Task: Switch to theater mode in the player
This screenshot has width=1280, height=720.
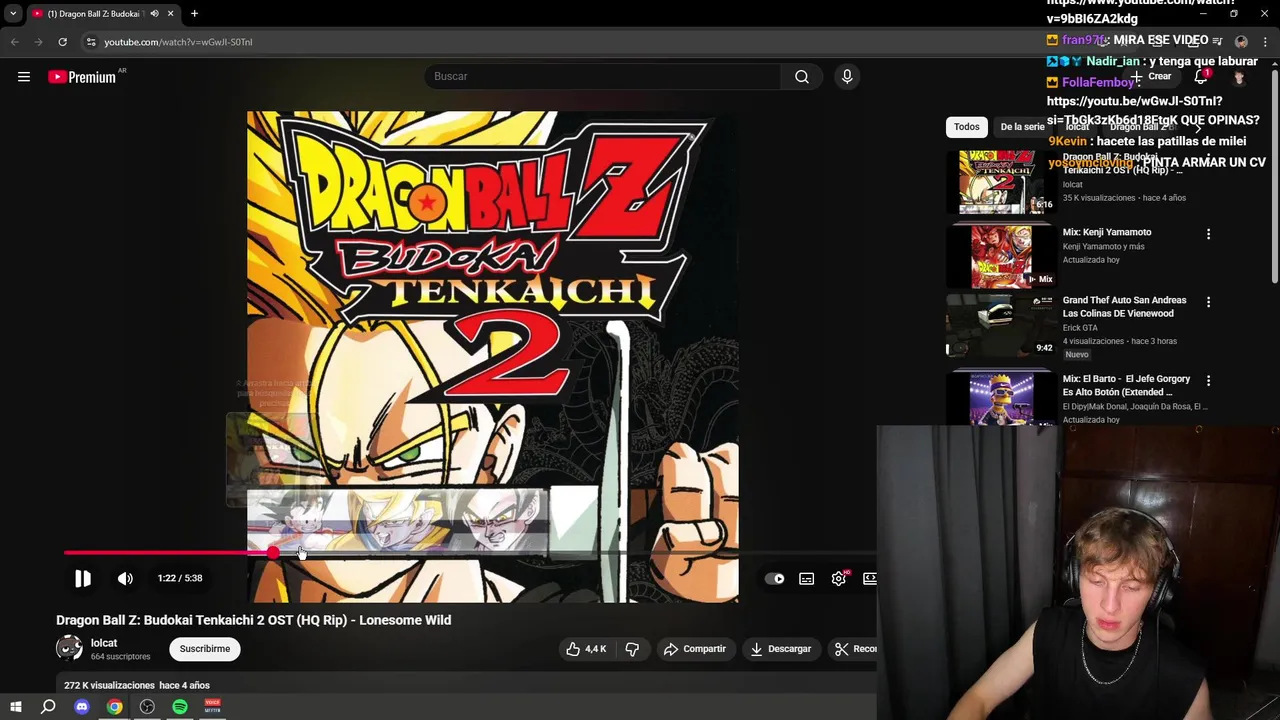Action: pyautogui.click(x=870, y=578)
